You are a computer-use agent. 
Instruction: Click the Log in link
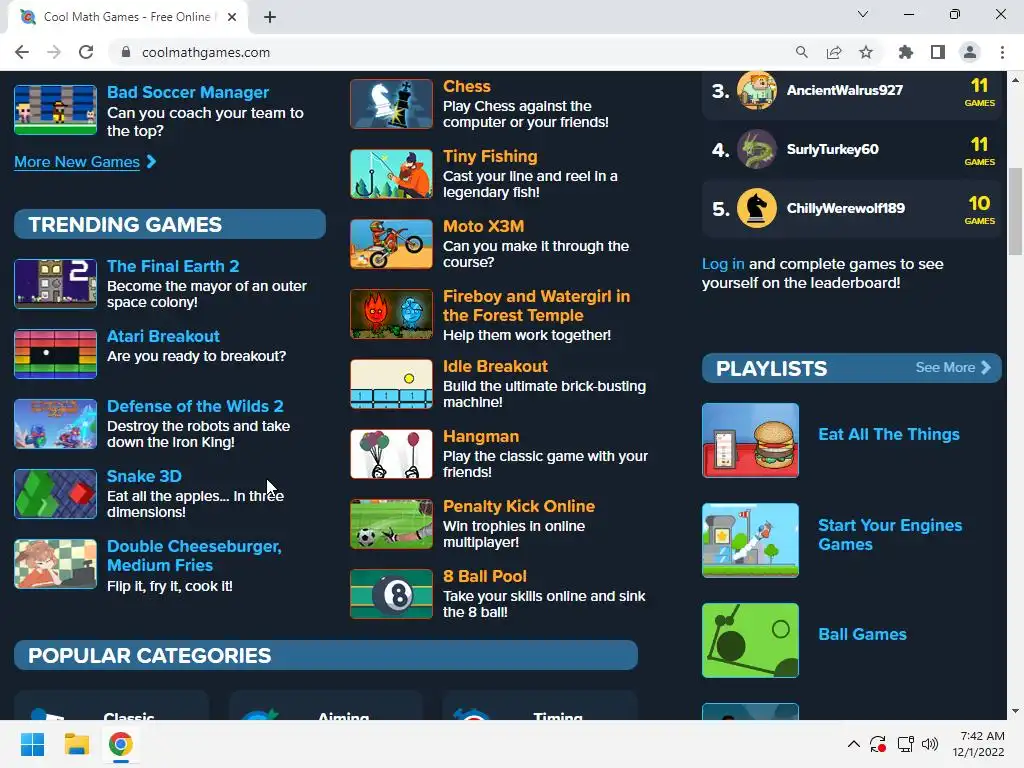pos(723,264)
